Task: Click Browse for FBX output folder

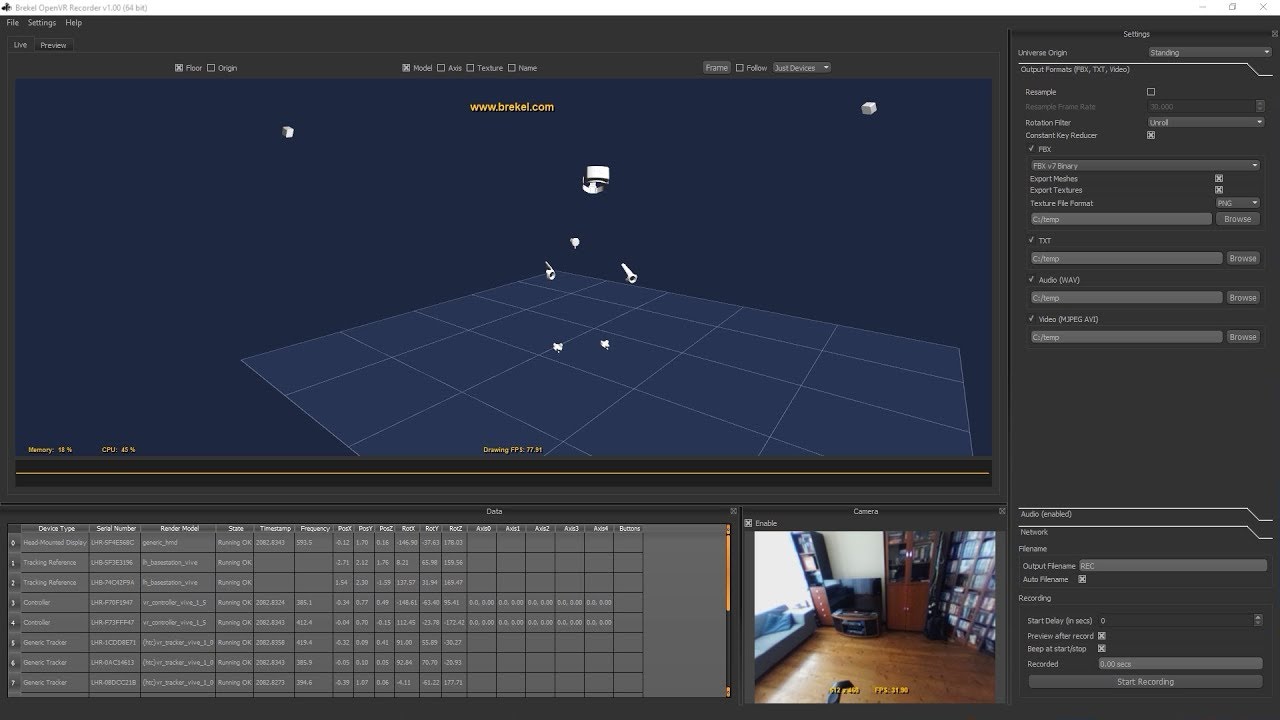Action: tap(1237, 219)
